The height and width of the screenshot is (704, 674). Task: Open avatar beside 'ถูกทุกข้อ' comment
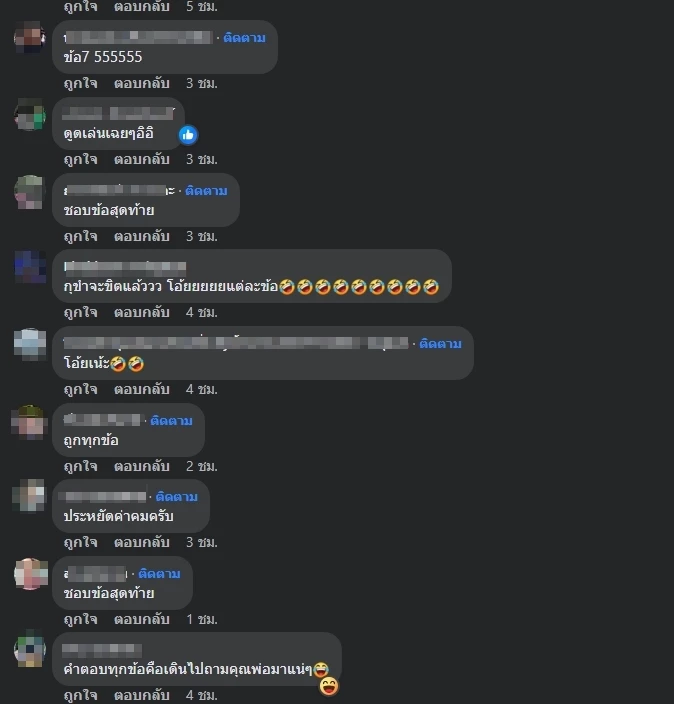[30, 422]
